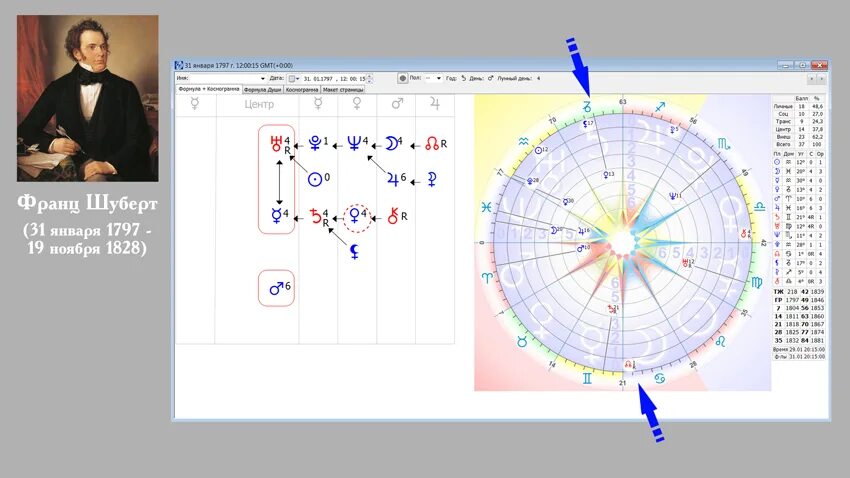Viewport: 850px width, 478px height.
Task: Click the Транс row in score table
Action: click(x=799, y=122)
